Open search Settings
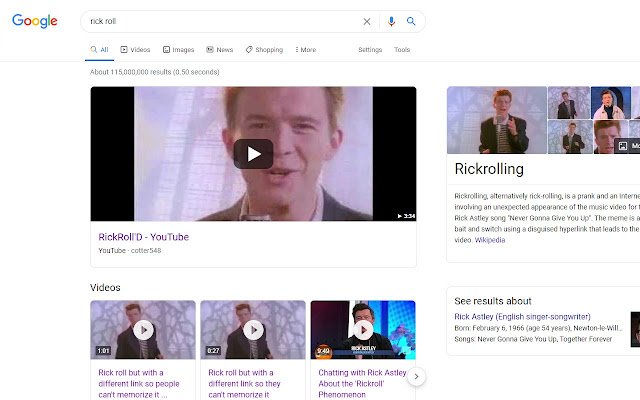 pos(370,50)
